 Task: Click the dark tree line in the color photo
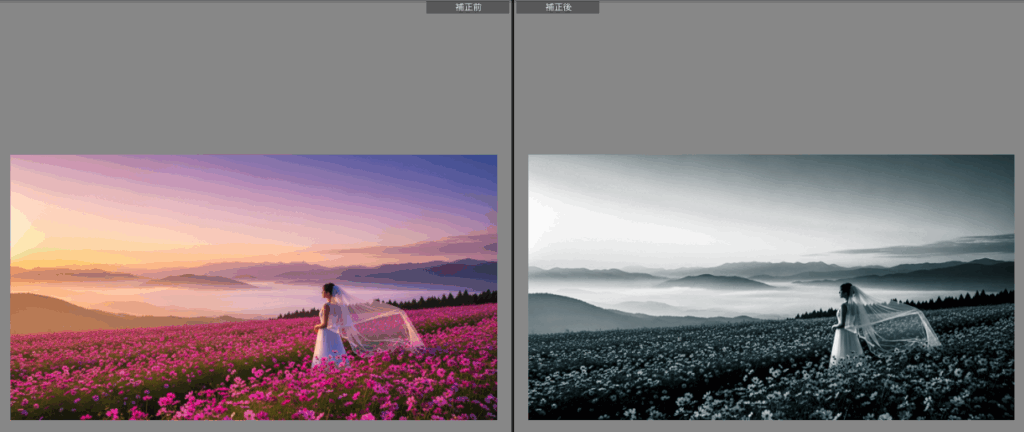(450, 298)
